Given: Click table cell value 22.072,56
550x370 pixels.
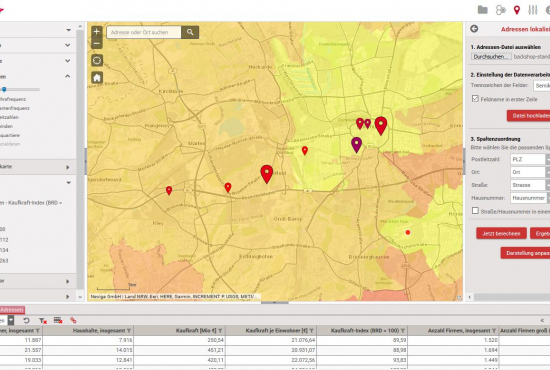Looking at the screenshot, I should (x=303, y=359).
